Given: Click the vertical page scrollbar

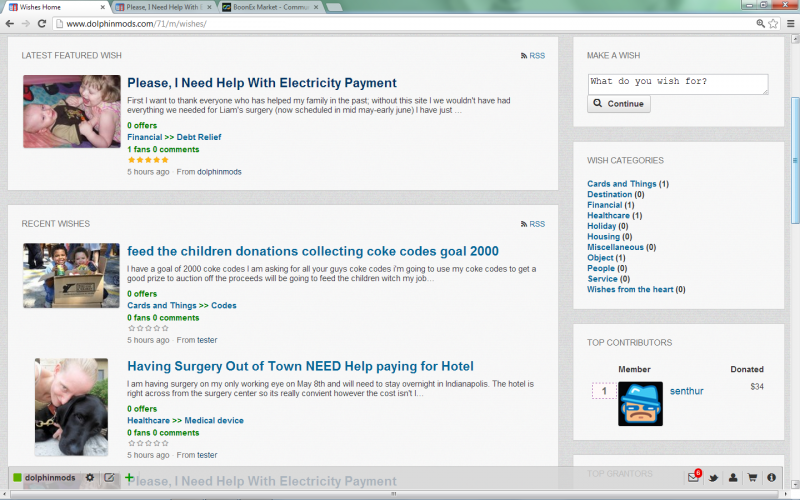Looking at the screenshot, I should coord(795,160).
